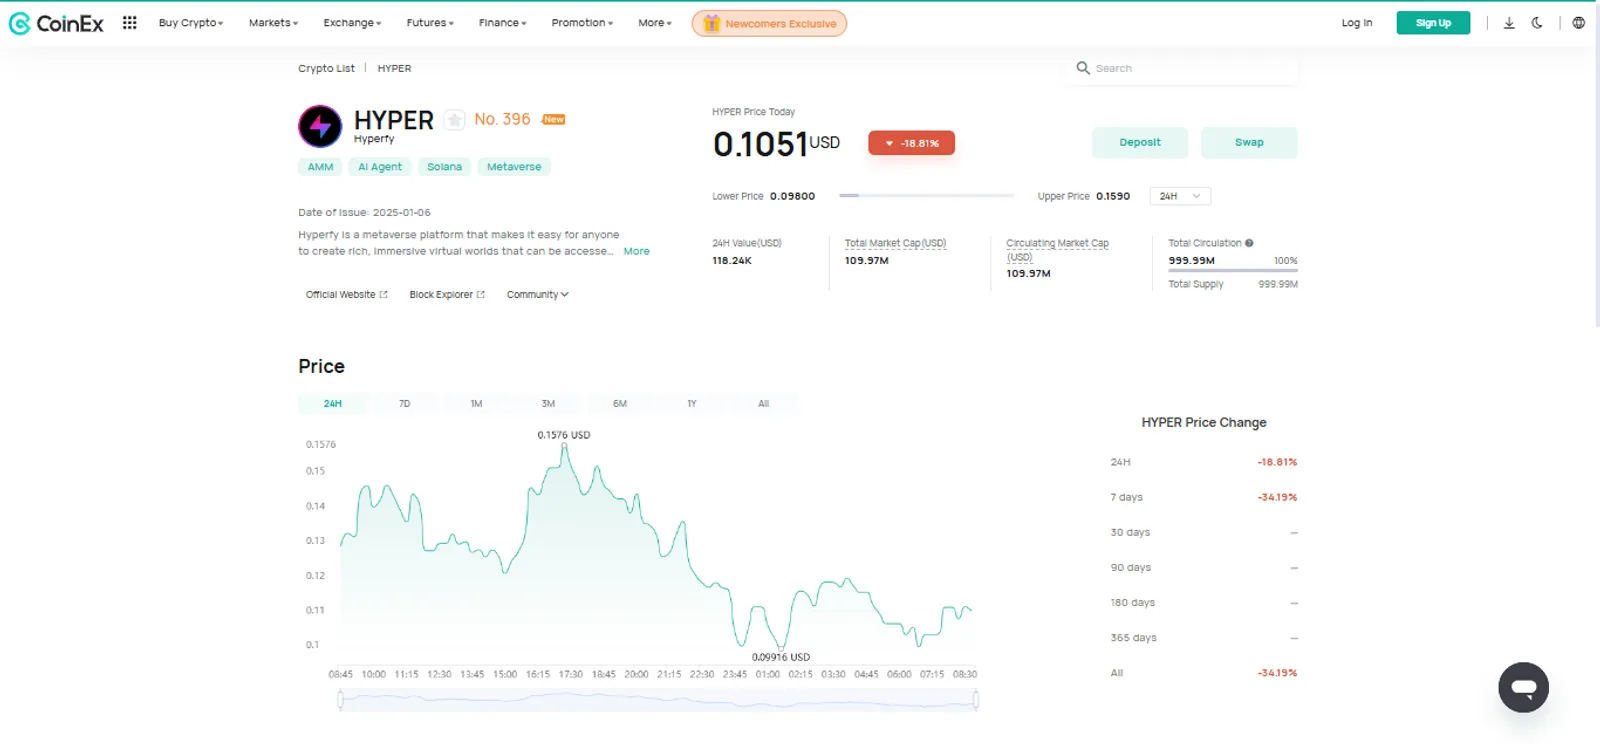Open the CoinEx logo homepage

(x=56, y=23)
